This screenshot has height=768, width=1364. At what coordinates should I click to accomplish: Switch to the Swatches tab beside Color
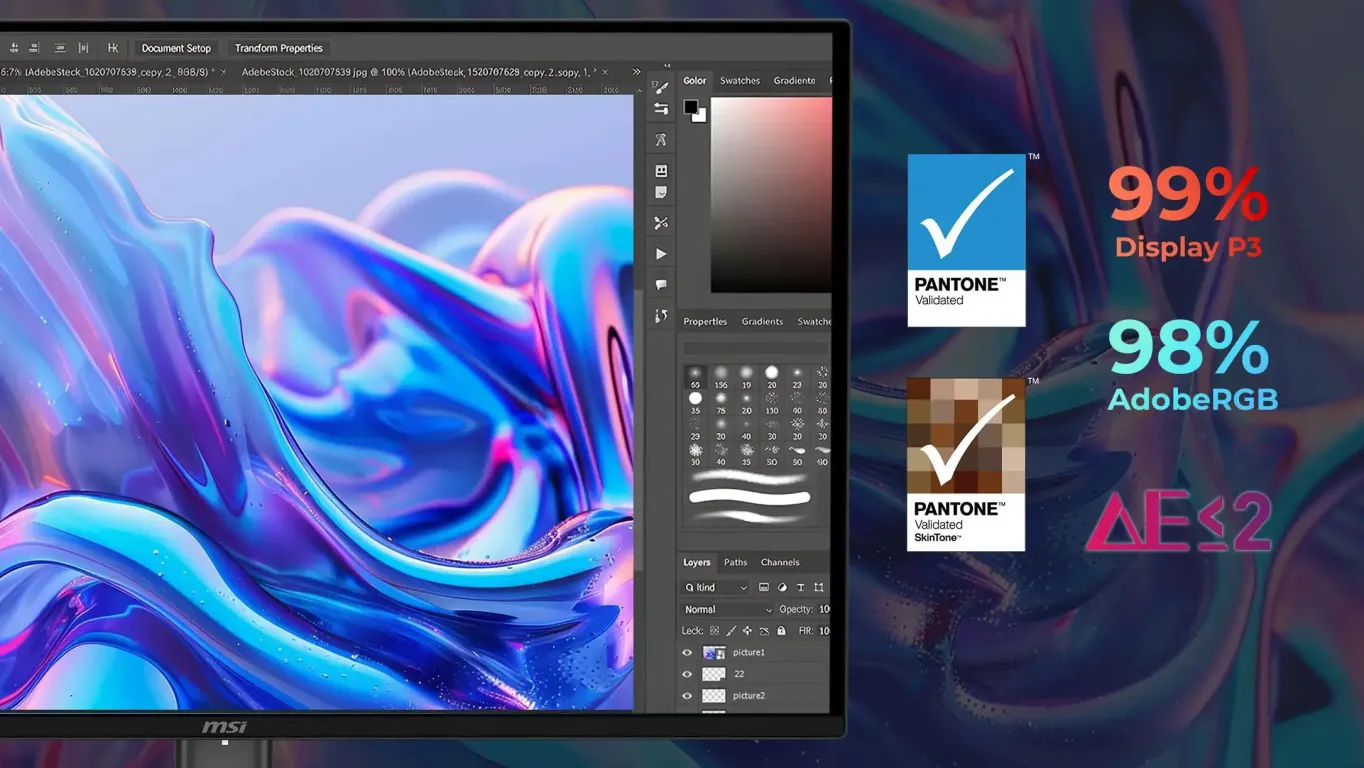pyautogui.click(x=740, y=80)
